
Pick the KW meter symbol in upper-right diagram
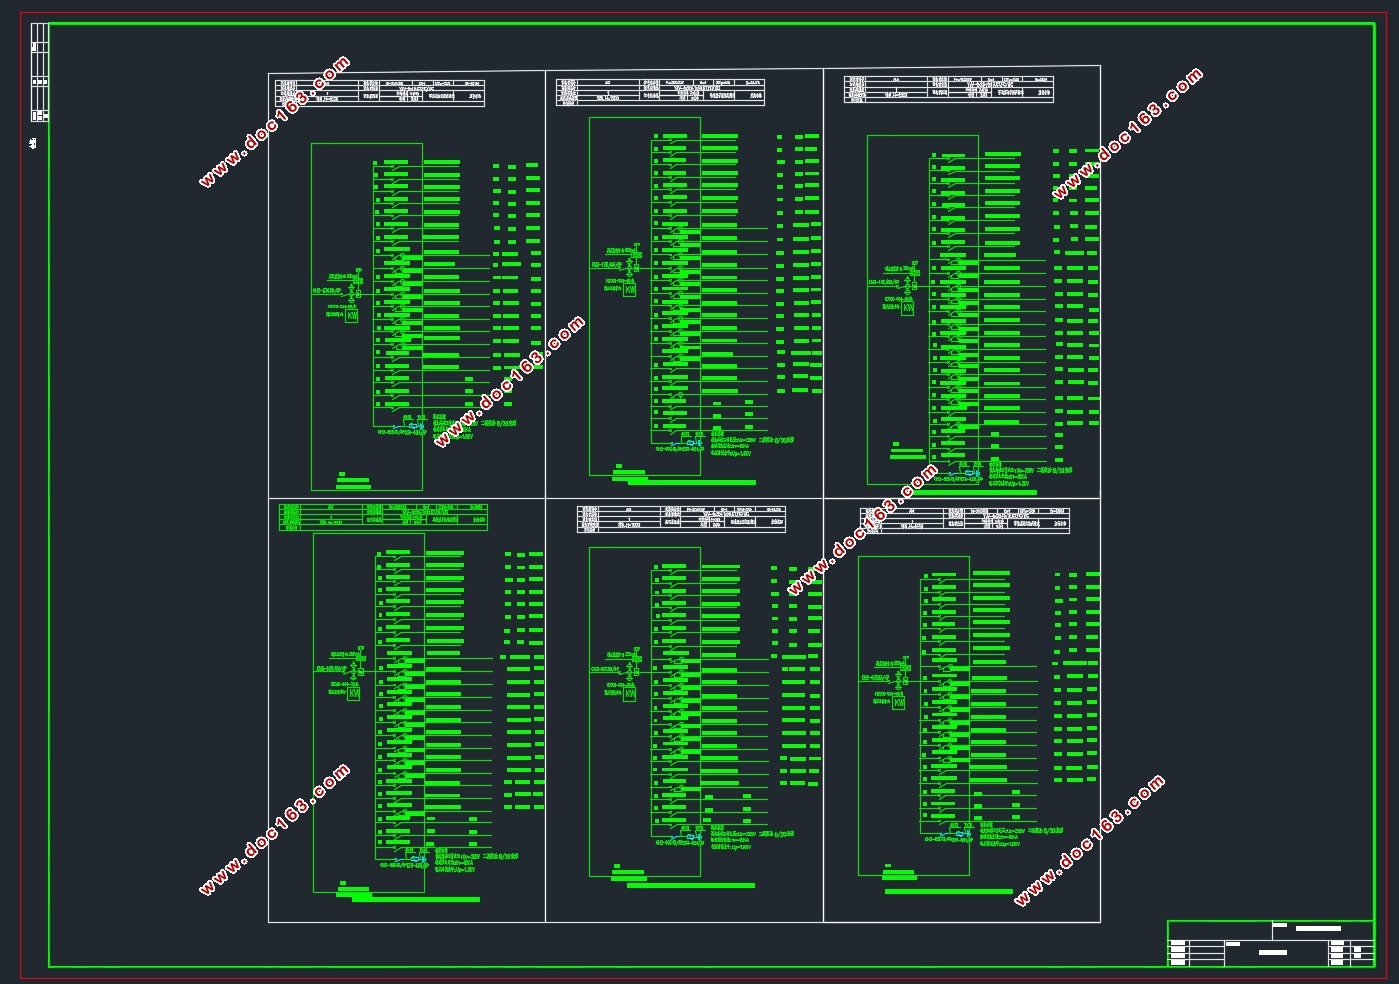click(908, 308)
